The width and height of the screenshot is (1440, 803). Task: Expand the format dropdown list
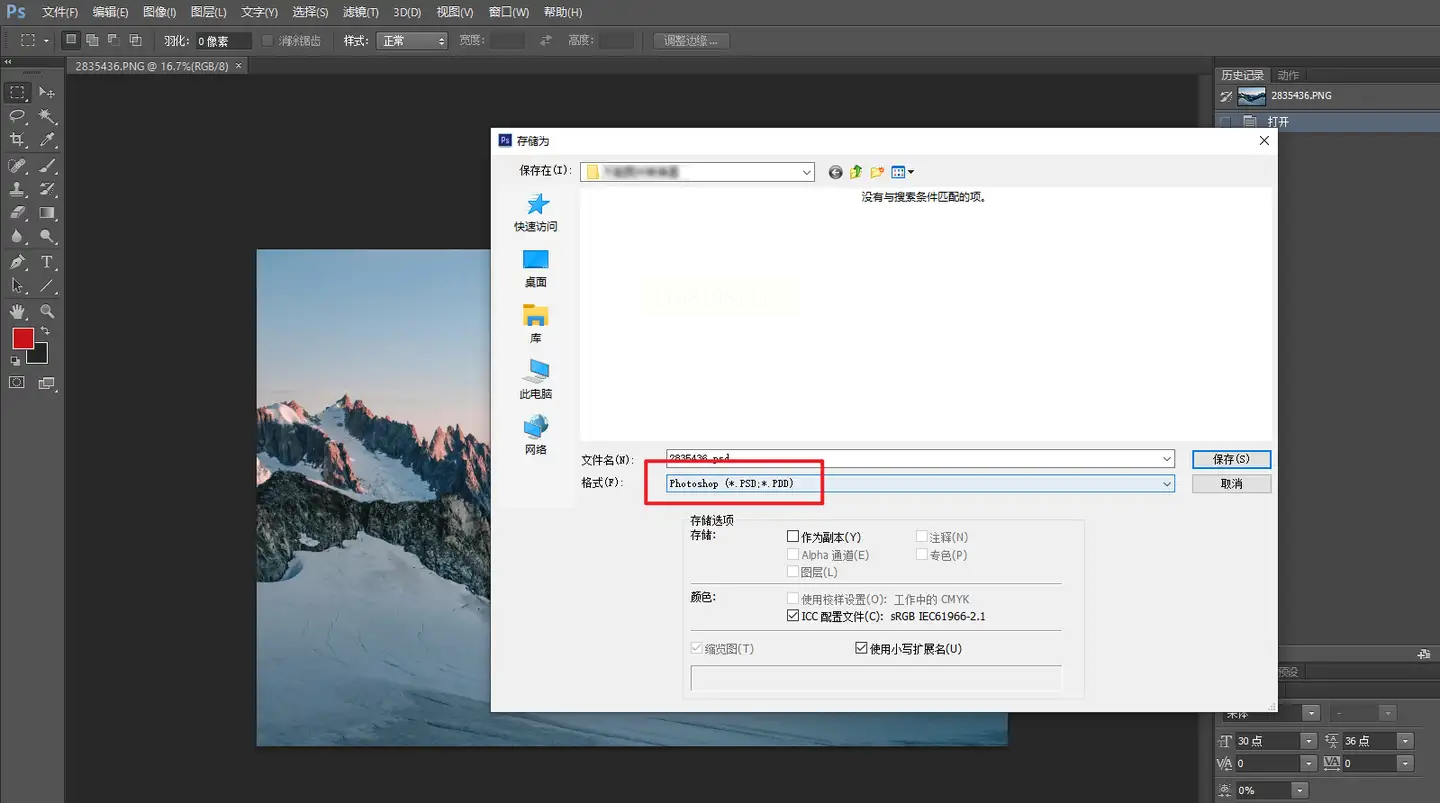coord(1166,484)
